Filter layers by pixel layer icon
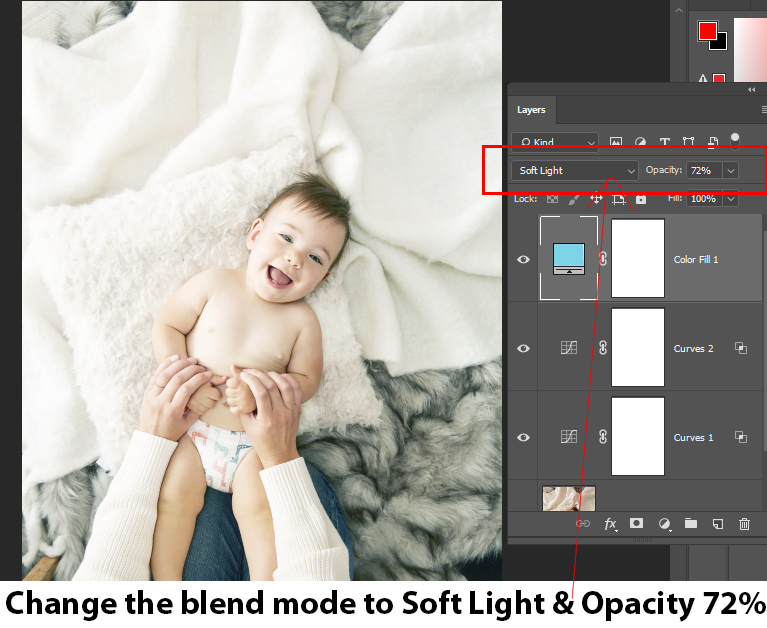767x628 pixels. (615, 142)
